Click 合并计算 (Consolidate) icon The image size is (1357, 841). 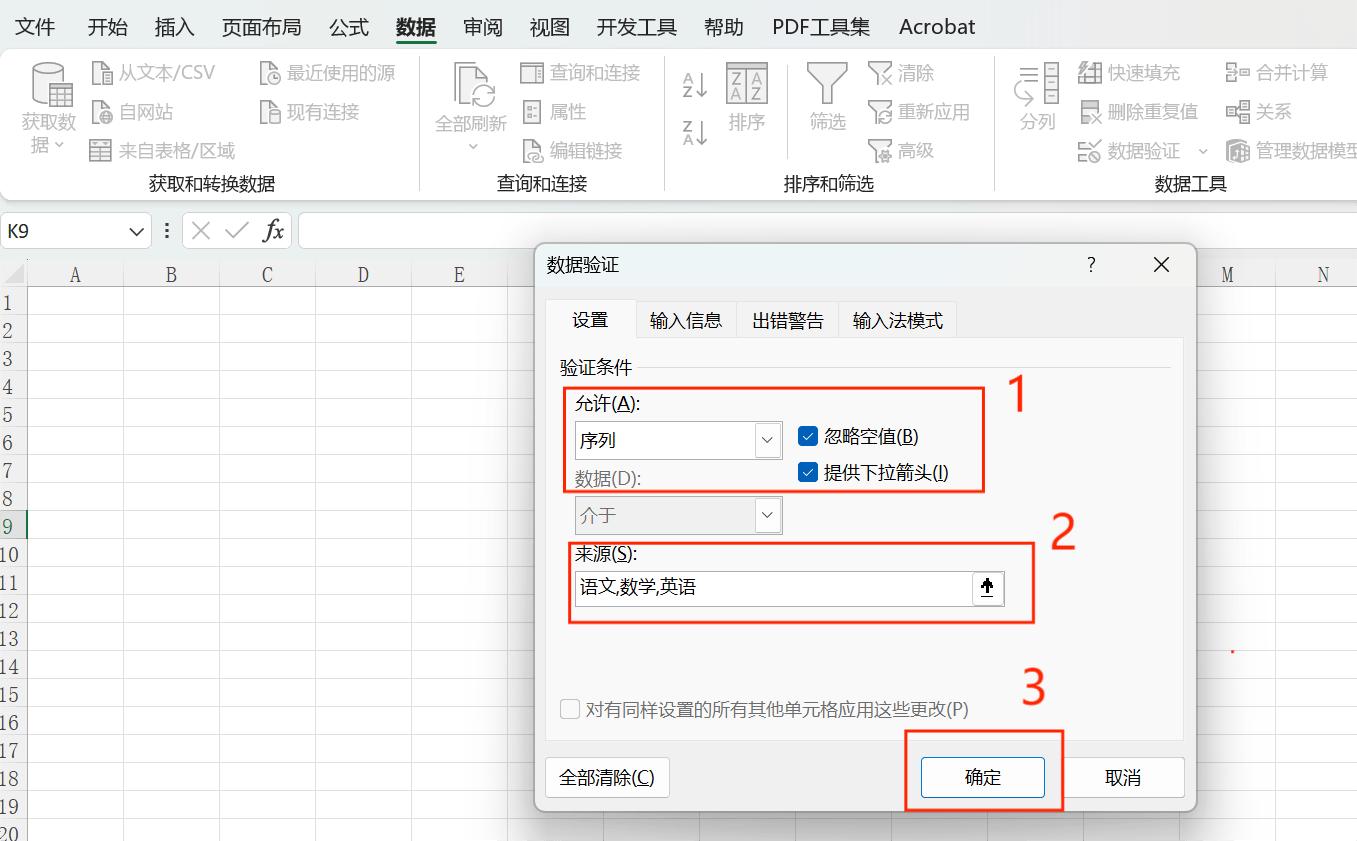1238,73
